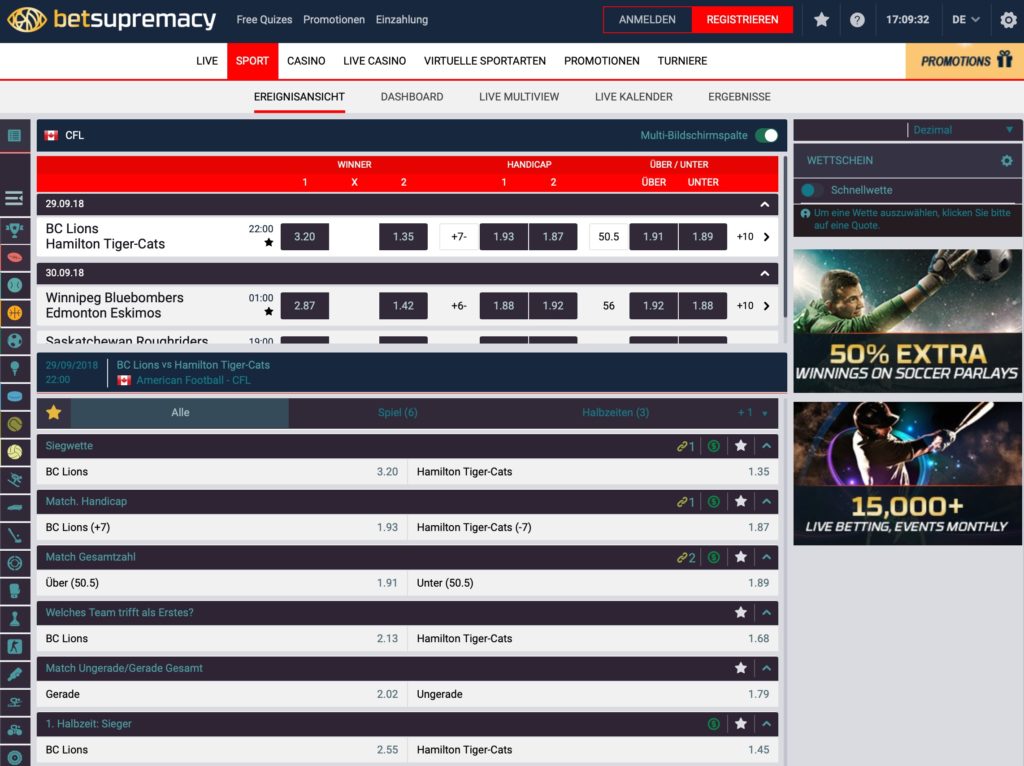Choose the baseball sport icon
Screen dimensions: 1024x766
[x=14, y=285]
